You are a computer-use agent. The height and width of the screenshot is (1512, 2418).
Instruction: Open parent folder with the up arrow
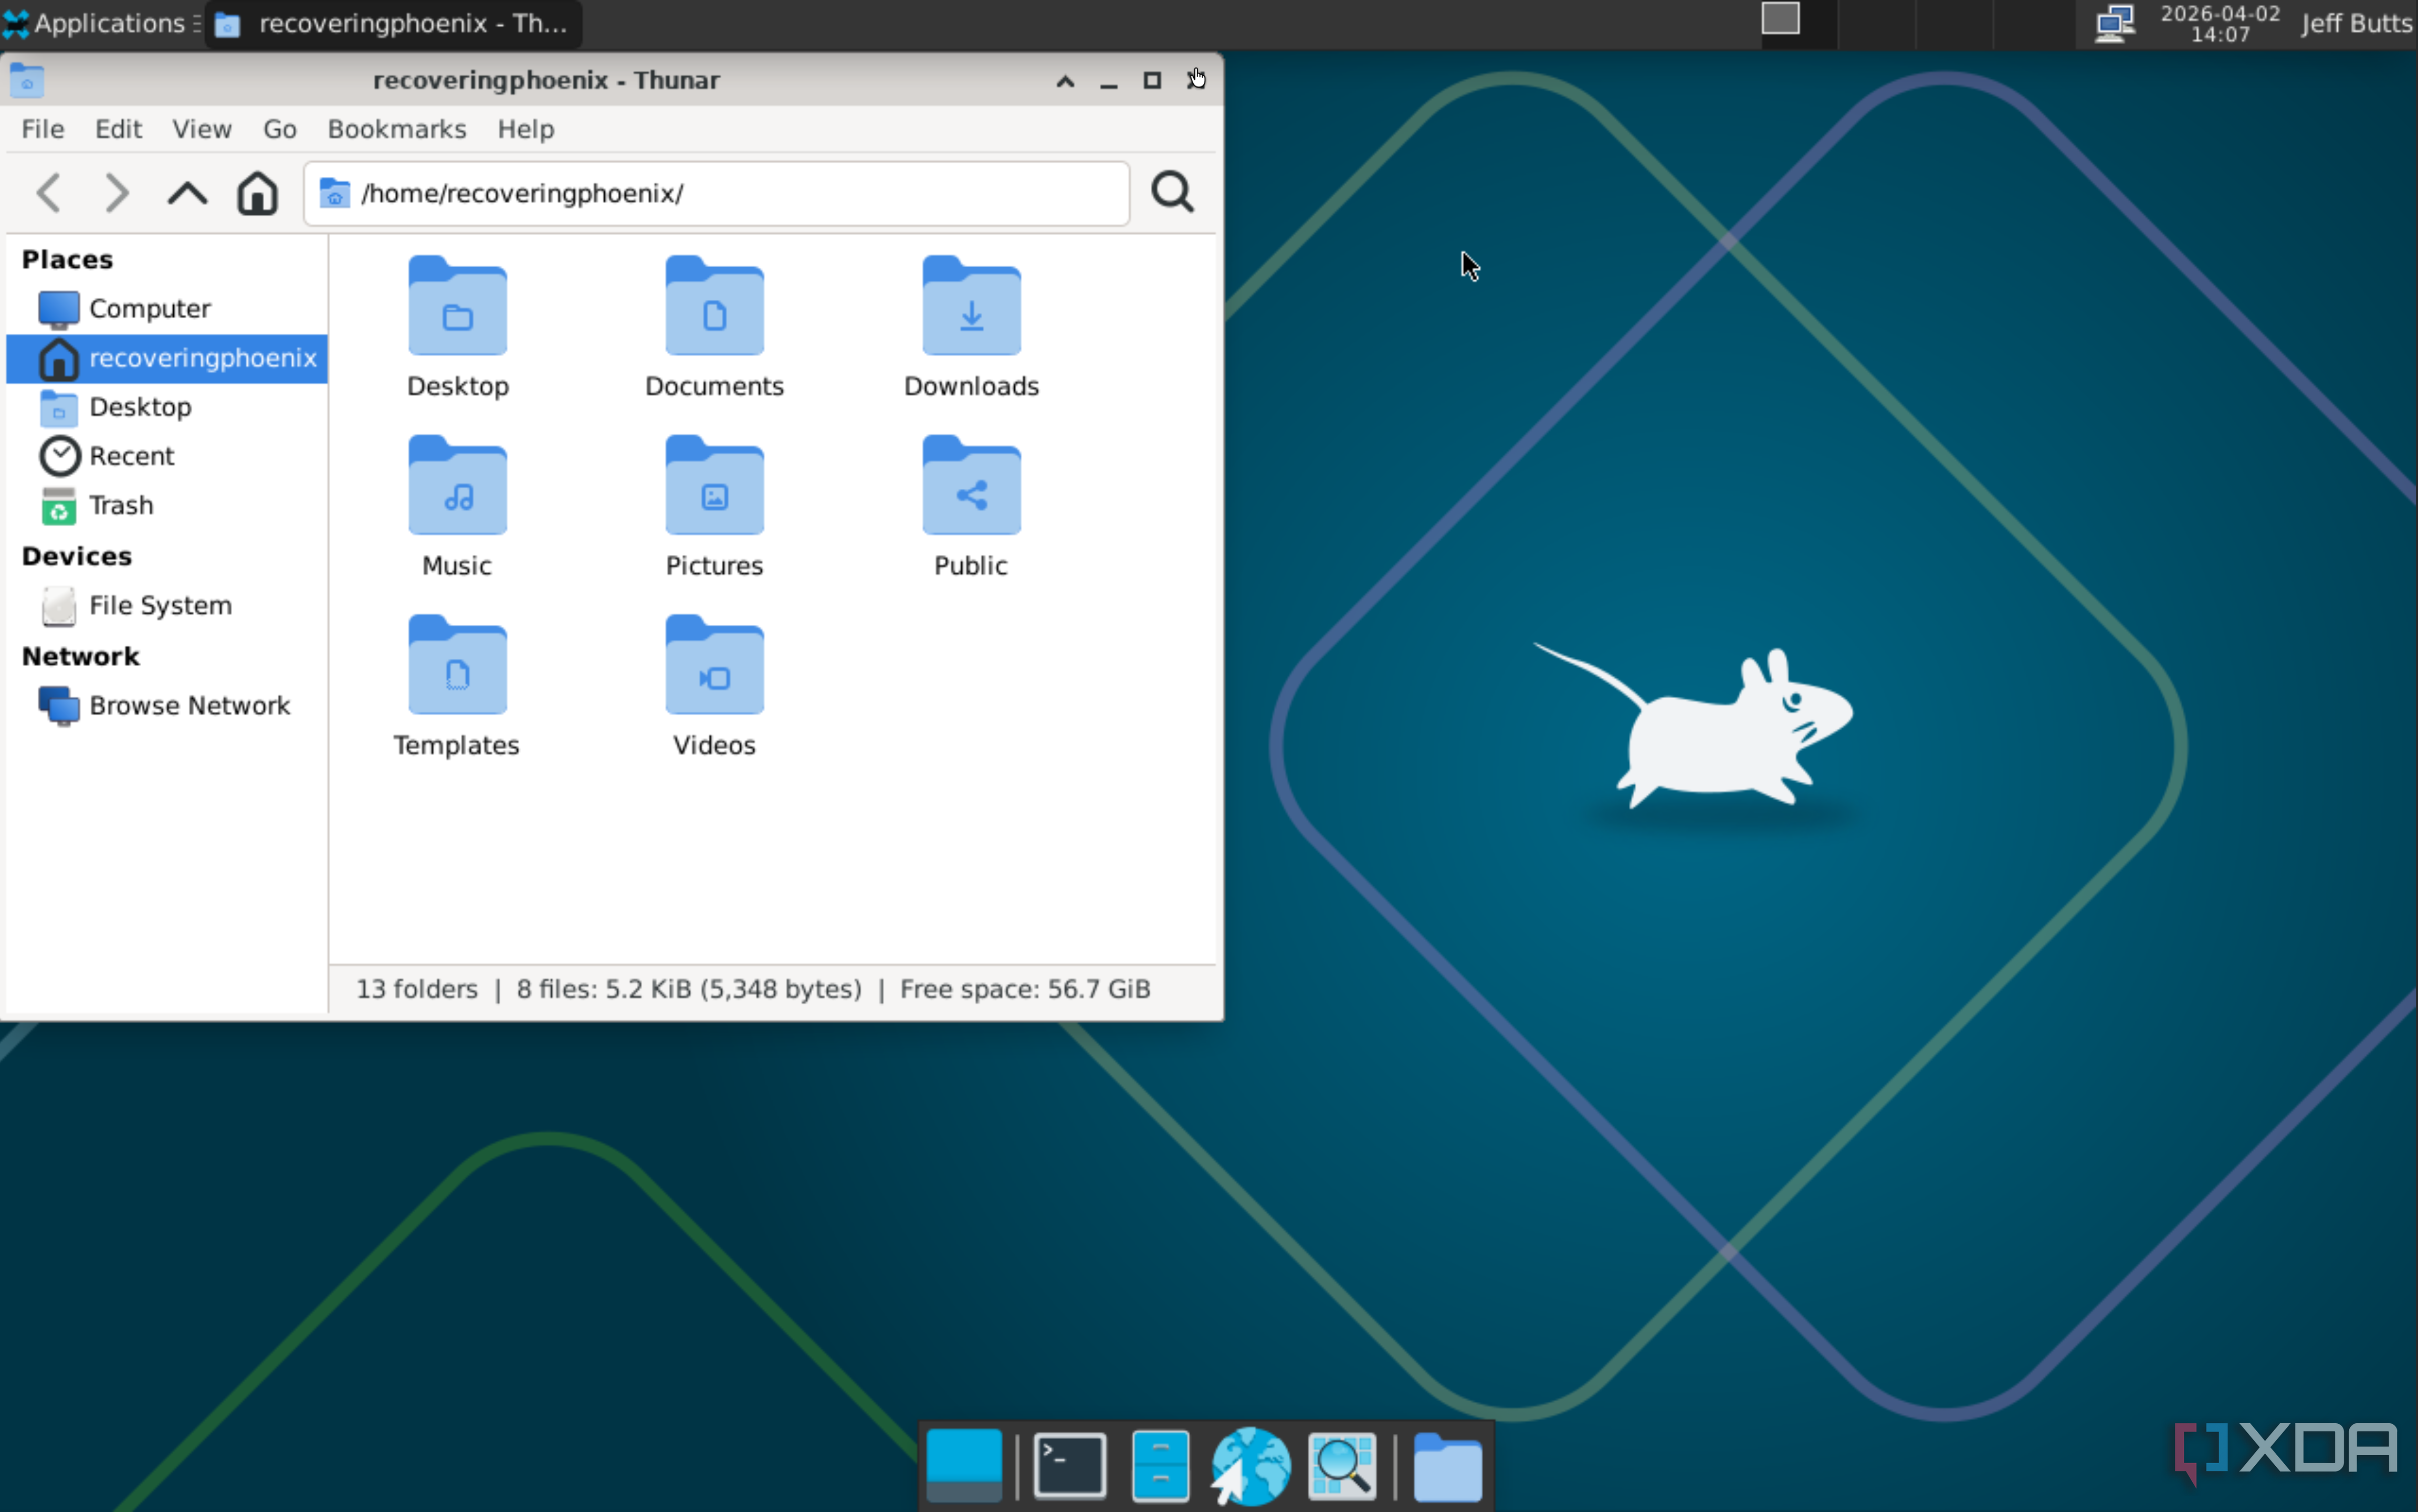point(187,192)
